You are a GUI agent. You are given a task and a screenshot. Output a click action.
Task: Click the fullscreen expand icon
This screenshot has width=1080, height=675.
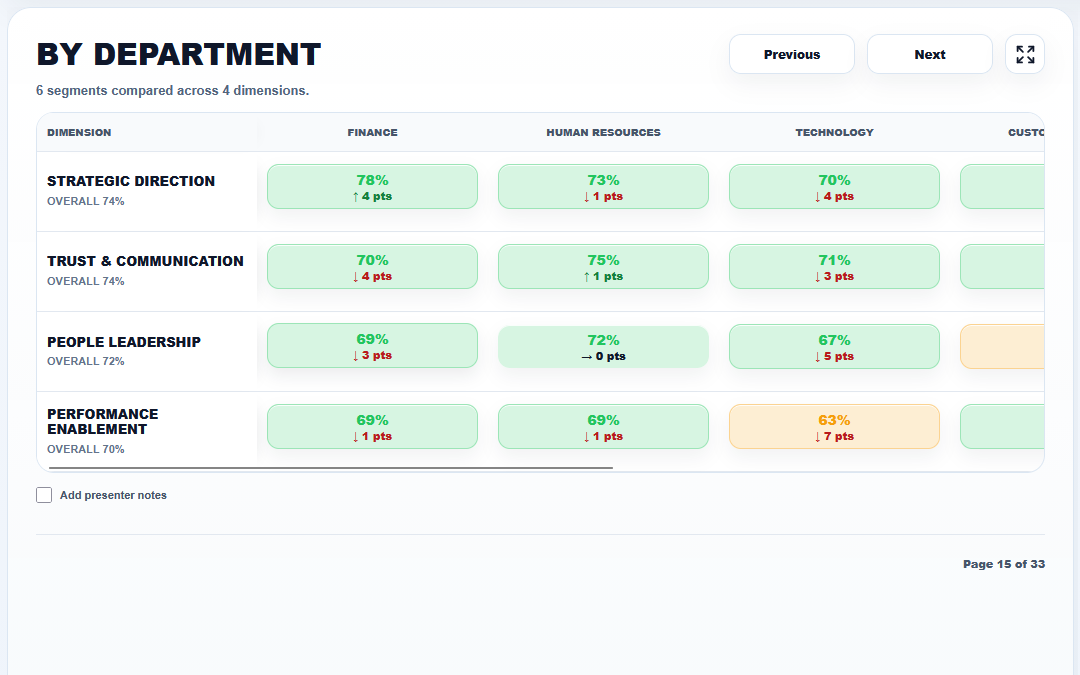tap(1025, 54)
